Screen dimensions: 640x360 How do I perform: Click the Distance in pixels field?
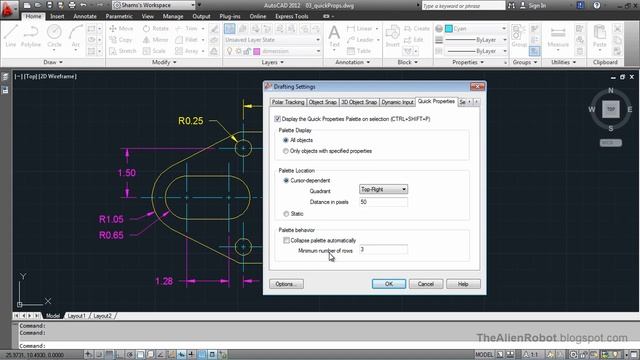coord(383,202)
